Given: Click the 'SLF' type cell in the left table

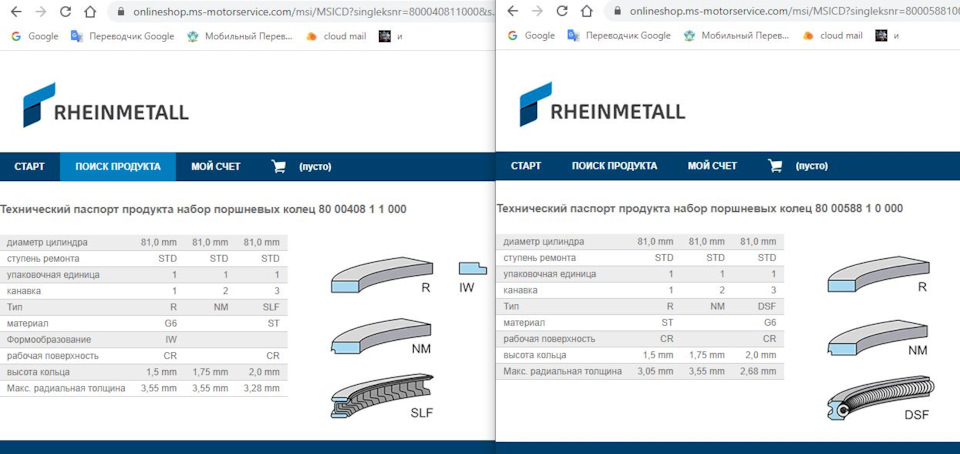Looking at the screenshot, I should (x=270, y=307).
